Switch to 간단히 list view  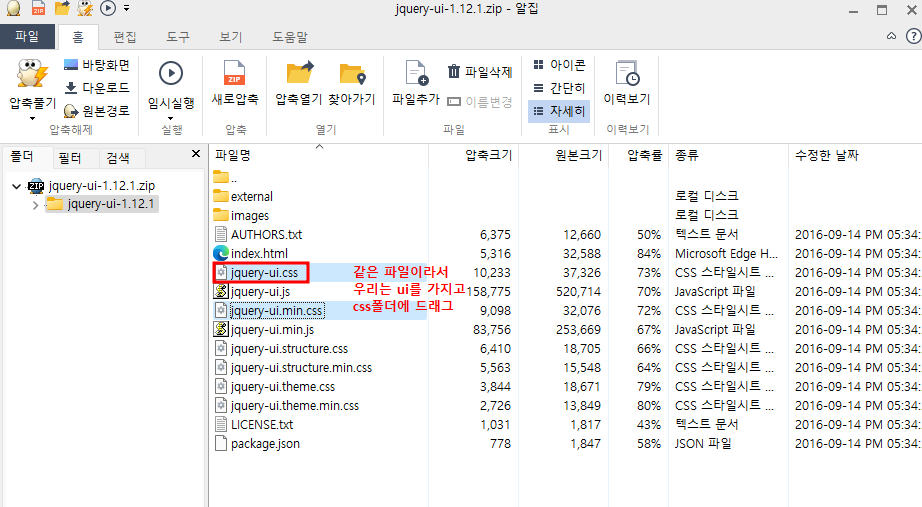[x=559, y=88]
